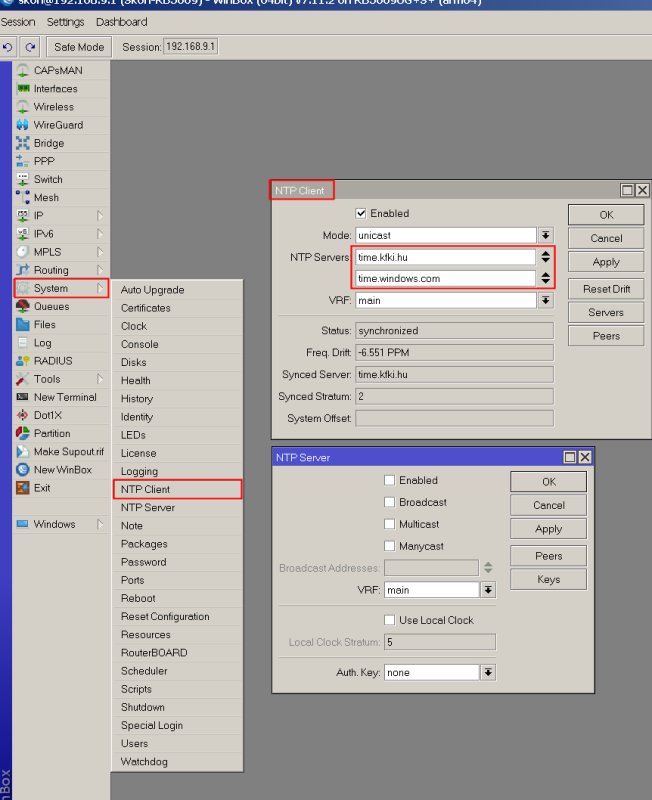Click stepper arrows beside time.windows.com

point(546,278)
